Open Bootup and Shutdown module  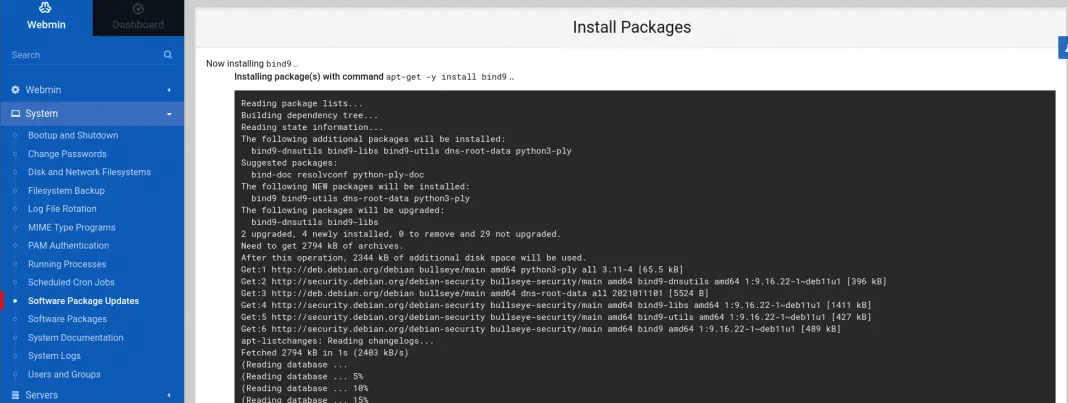pos(73,135)
